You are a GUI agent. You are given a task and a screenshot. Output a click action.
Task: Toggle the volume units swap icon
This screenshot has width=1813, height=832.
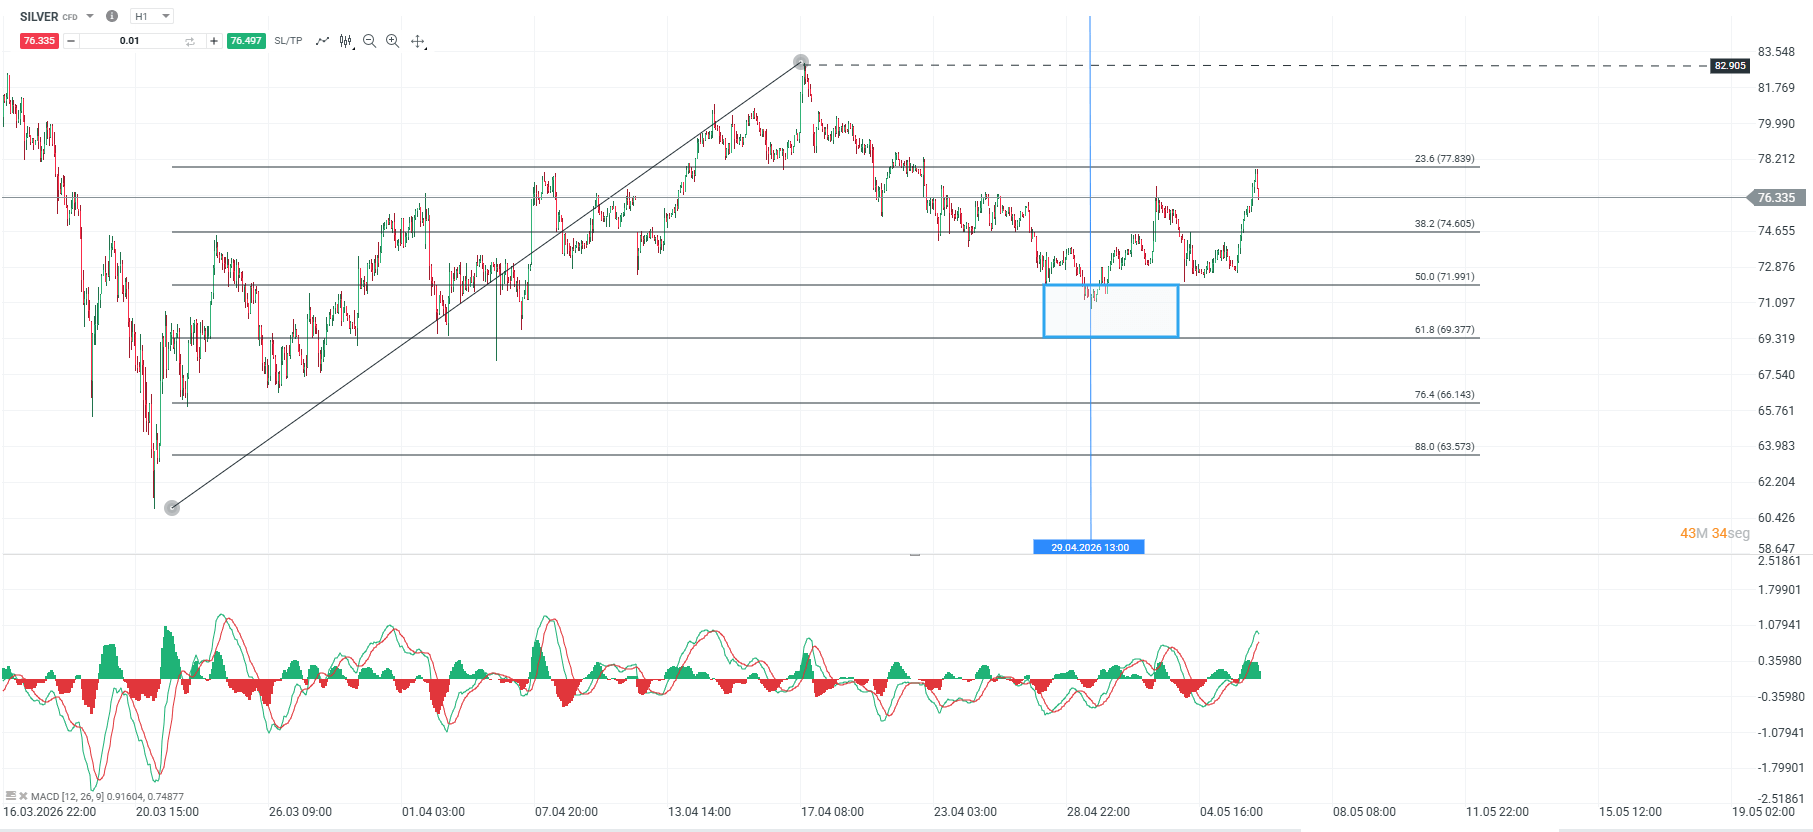(190, 41)
